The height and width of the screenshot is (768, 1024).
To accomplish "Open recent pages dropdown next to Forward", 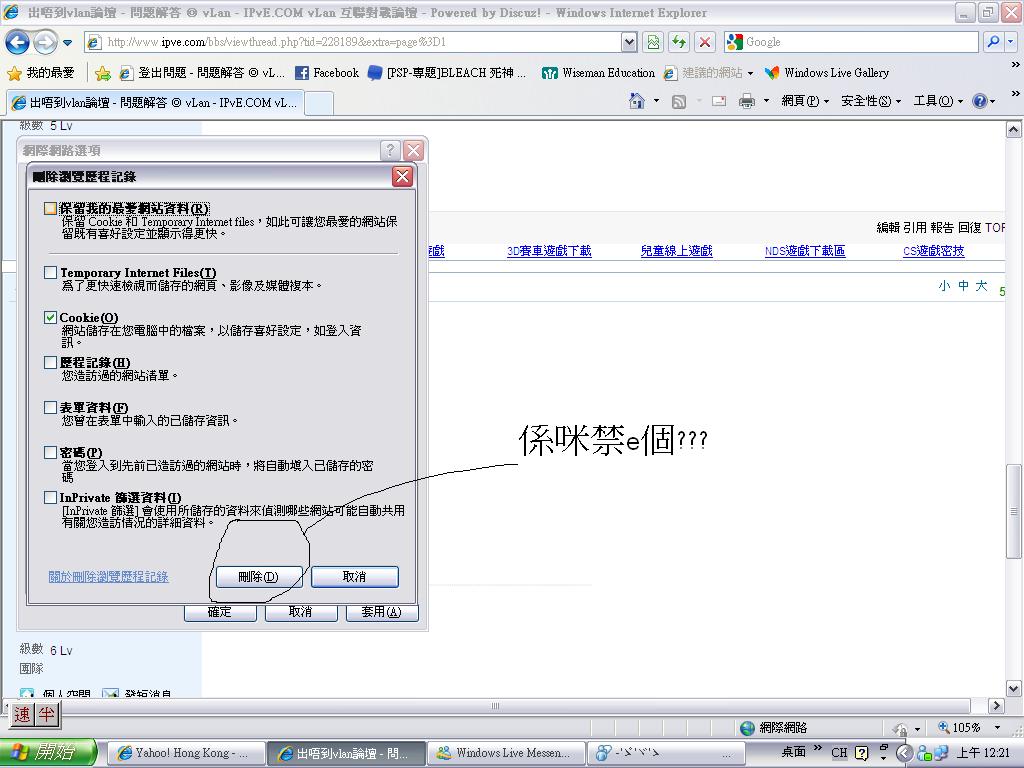I will pos(67,43).
